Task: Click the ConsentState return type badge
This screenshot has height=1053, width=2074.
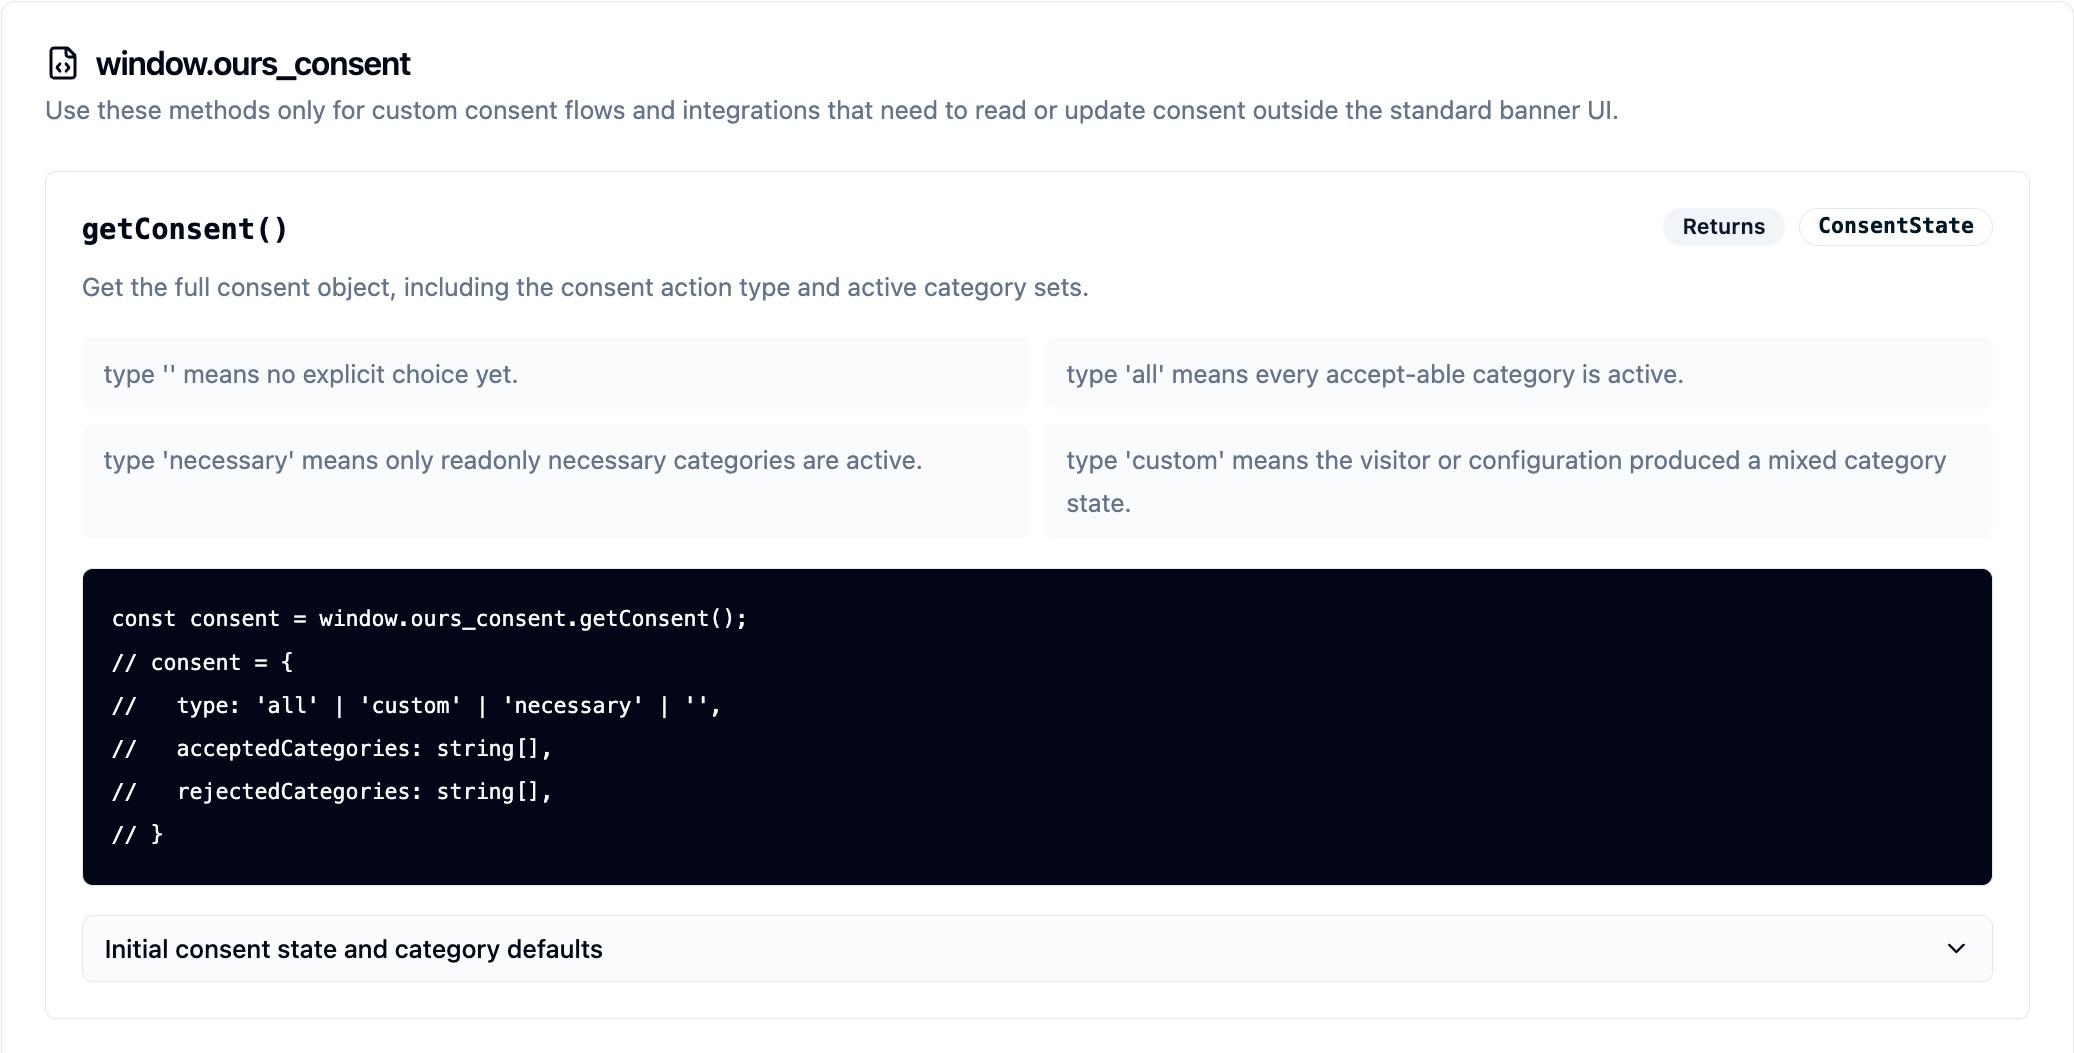Action: tap(1895, 226)
